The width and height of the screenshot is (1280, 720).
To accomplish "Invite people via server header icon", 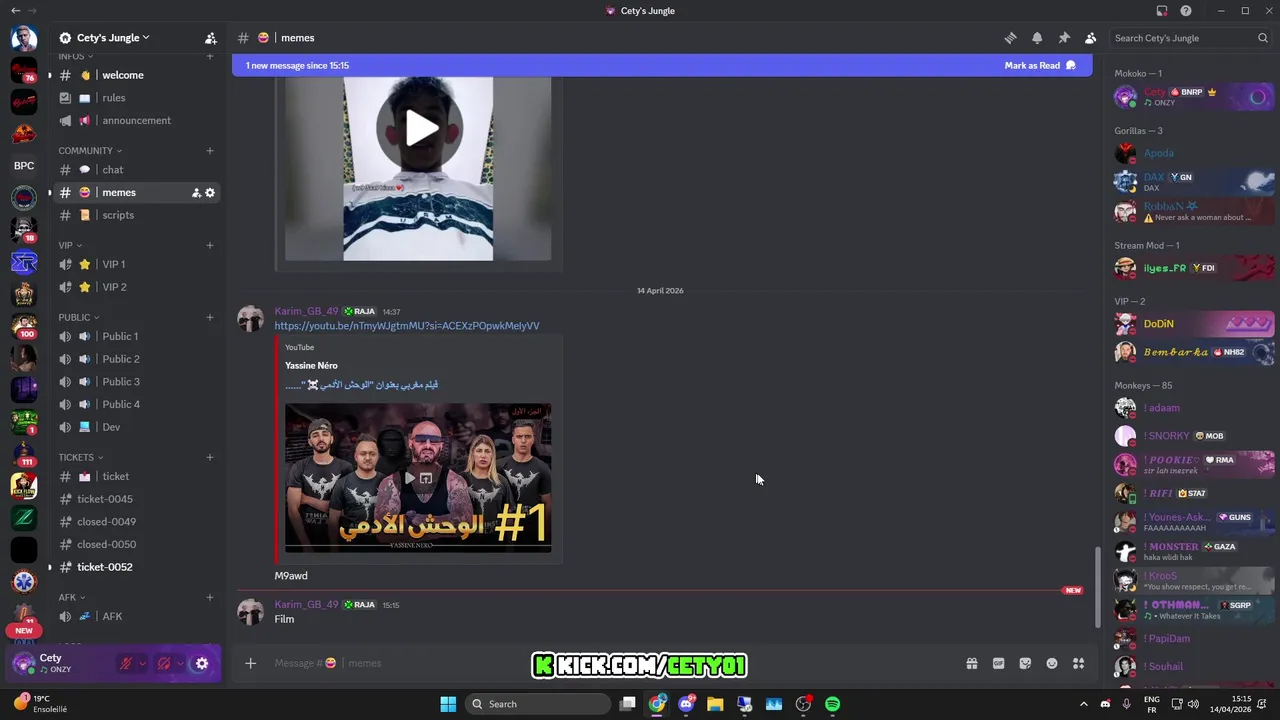I will (x=210, y=38).
